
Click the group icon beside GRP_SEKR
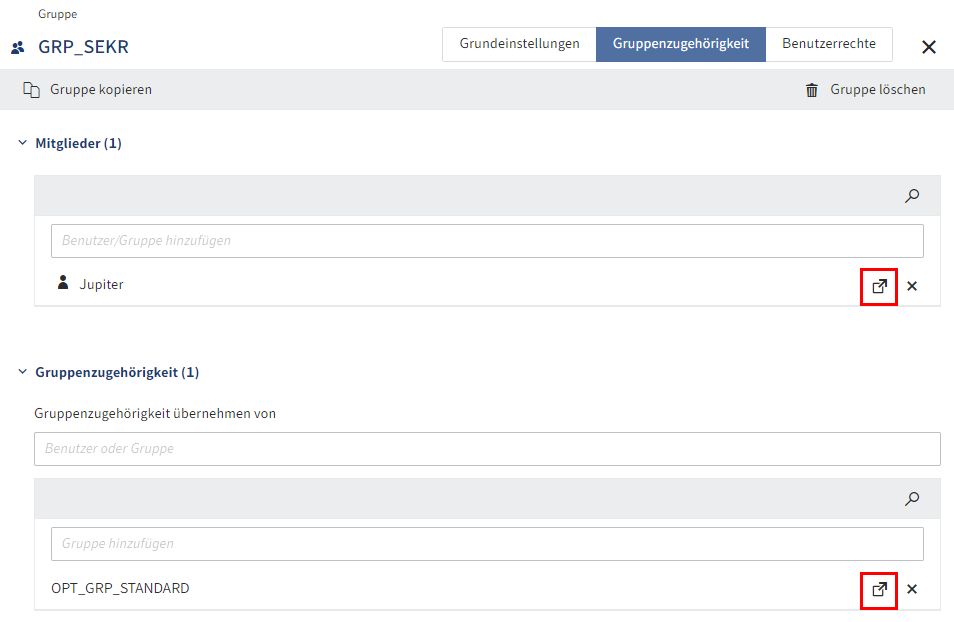[16, 46]
